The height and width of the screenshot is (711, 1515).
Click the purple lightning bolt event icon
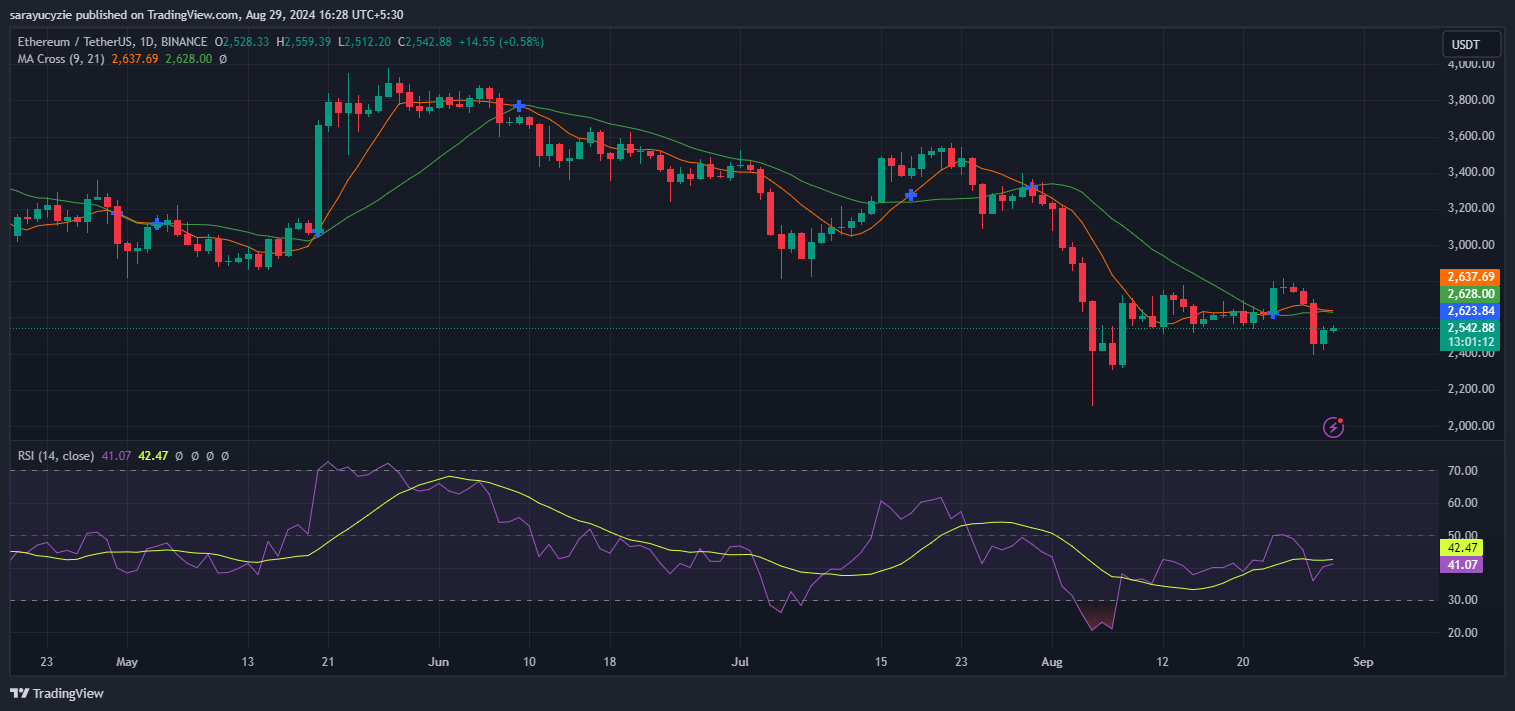click(x=1333, y=427)
